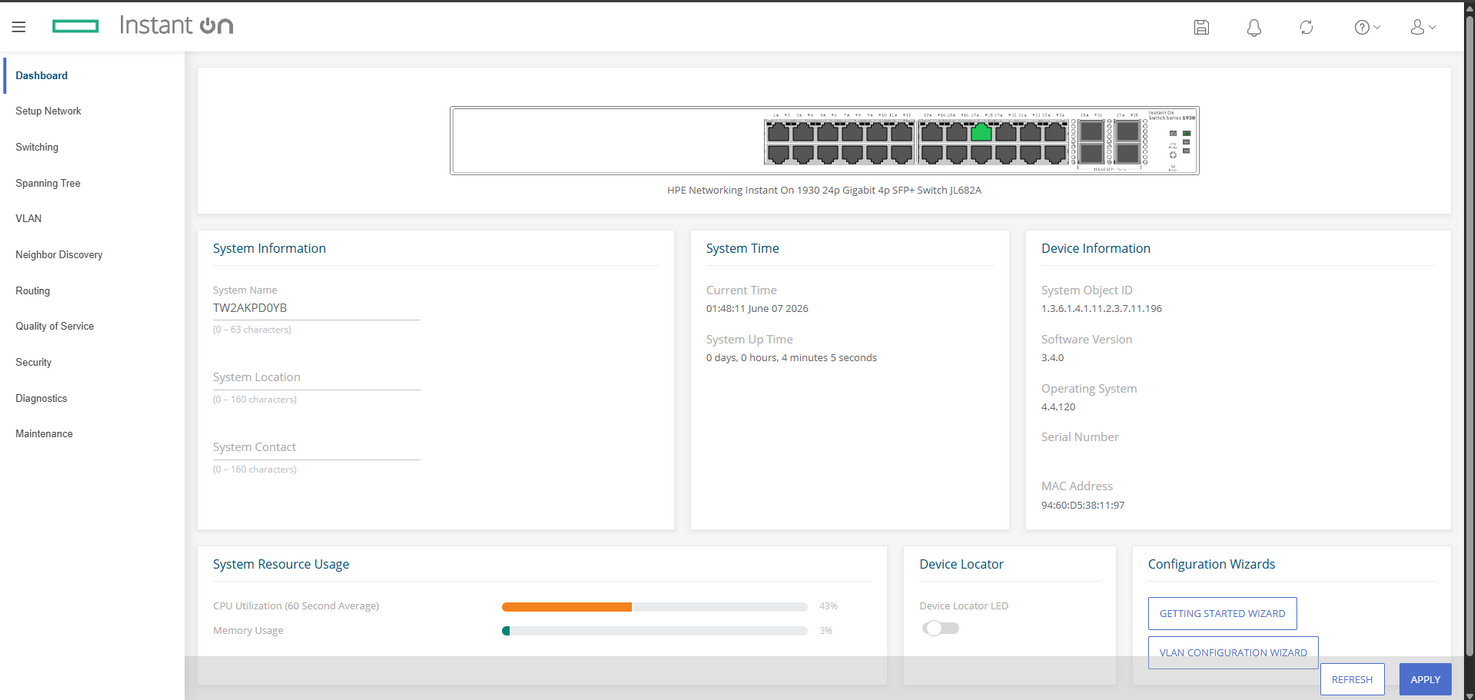Expand the user account chevron

[x=1432, y=27]
